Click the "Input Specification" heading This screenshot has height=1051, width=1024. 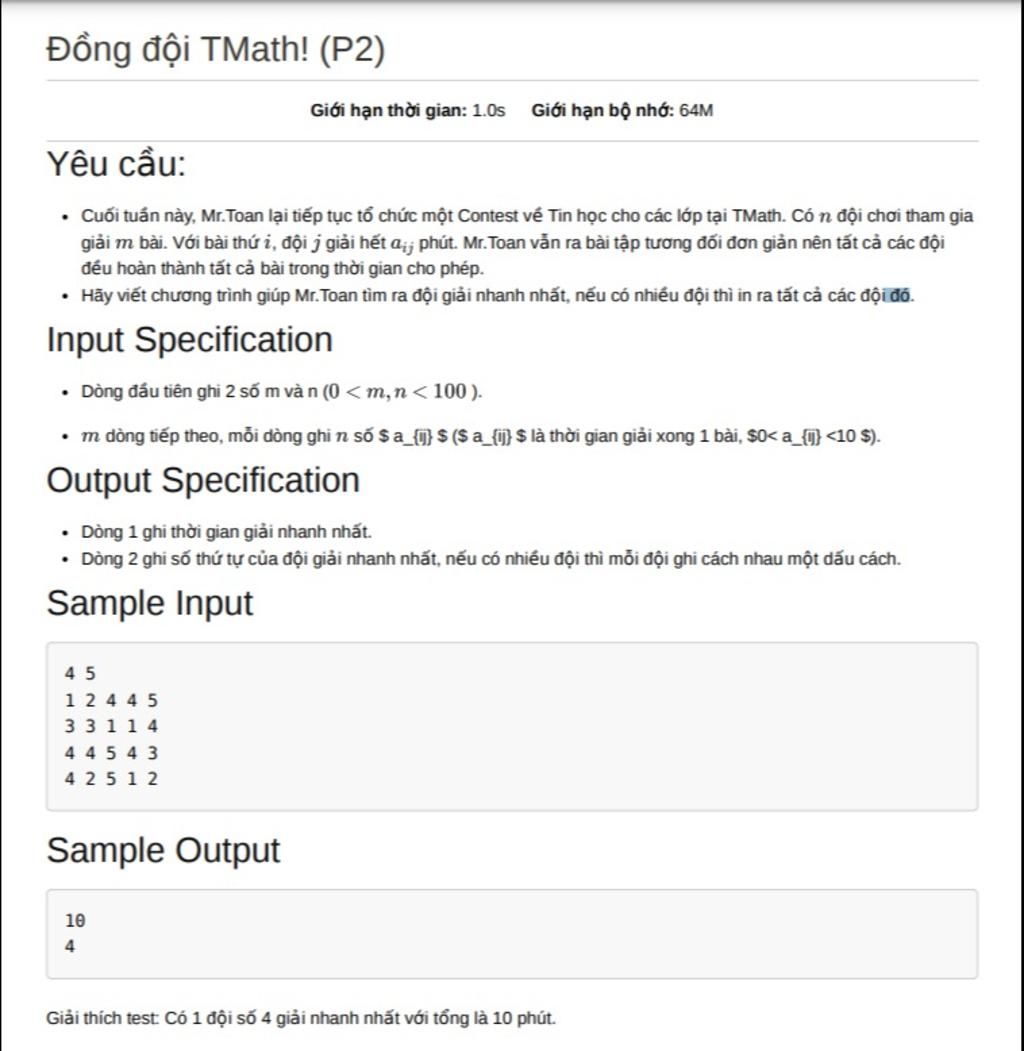(189, 340)
